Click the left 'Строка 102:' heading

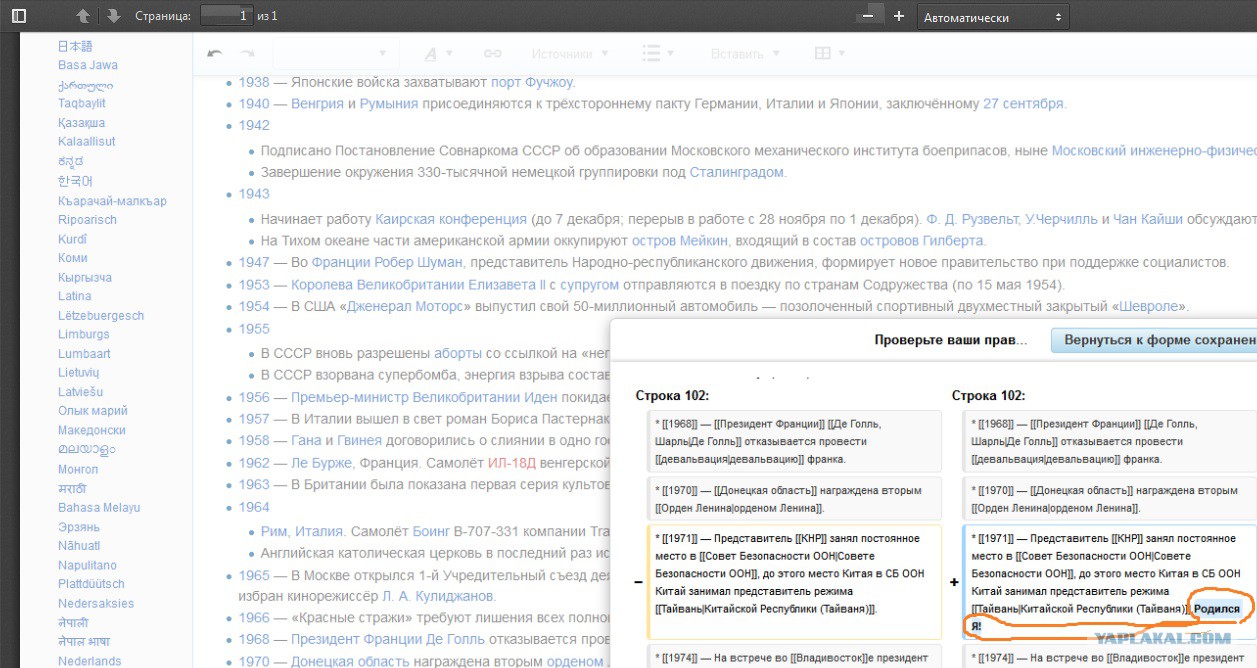[x=672, y=396]
